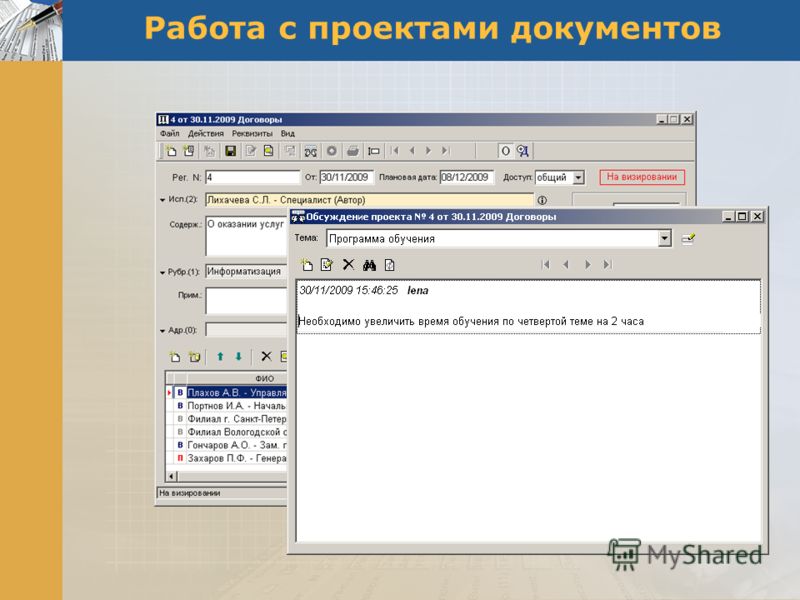800x600 pixels.
Task: Click the binoculars search icon
Action: (369, 265)
